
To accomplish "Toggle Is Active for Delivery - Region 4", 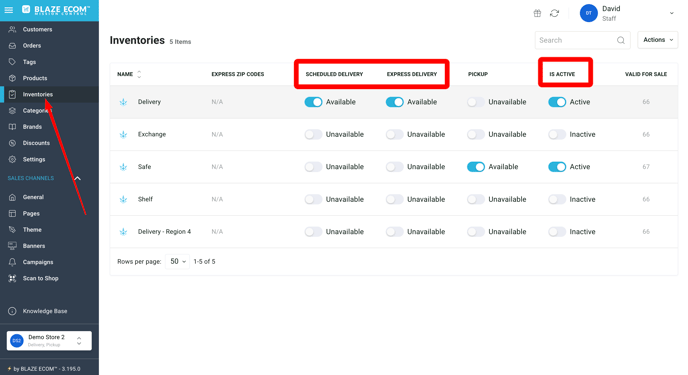I will pos(557,232).
